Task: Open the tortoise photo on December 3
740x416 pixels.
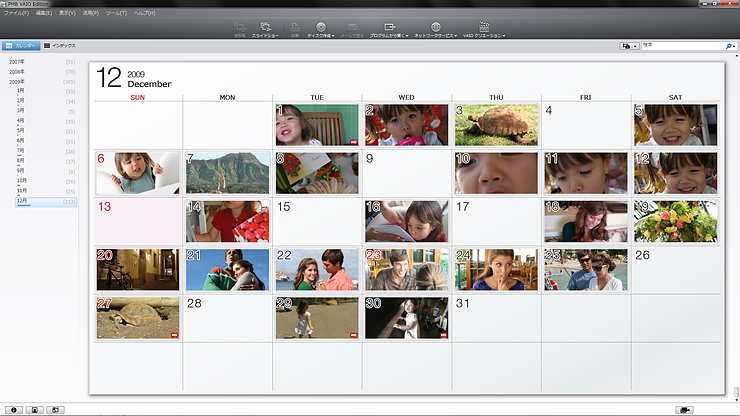Action: pos(496,125)
